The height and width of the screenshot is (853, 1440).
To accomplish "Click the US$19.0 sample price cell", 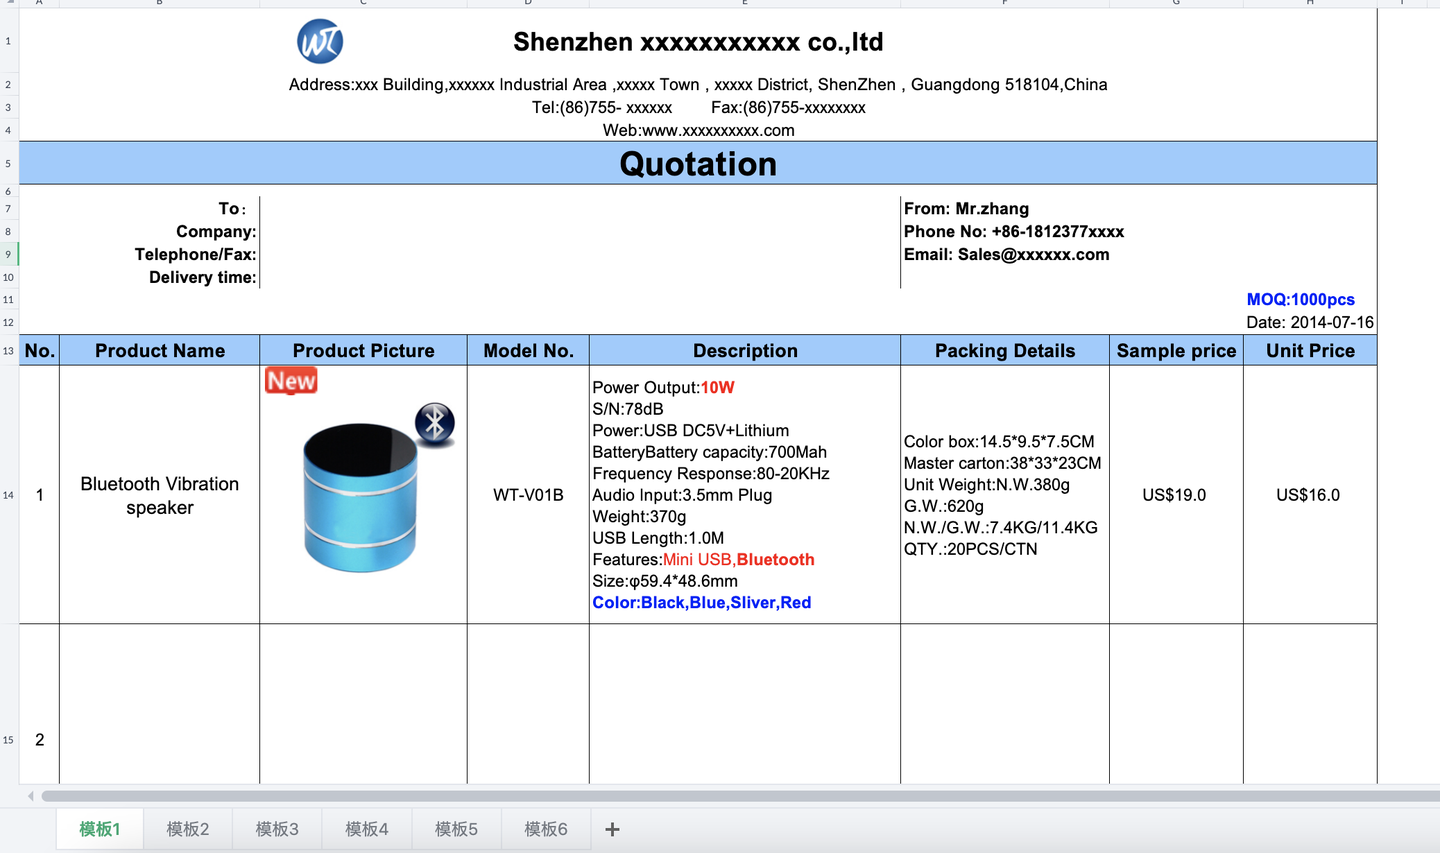I will (1176, 495).
